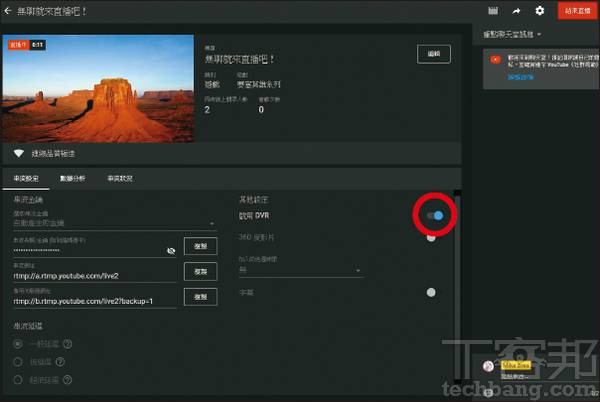Open settings with the gear icon
600x402 pixels.
click(540, 11)
